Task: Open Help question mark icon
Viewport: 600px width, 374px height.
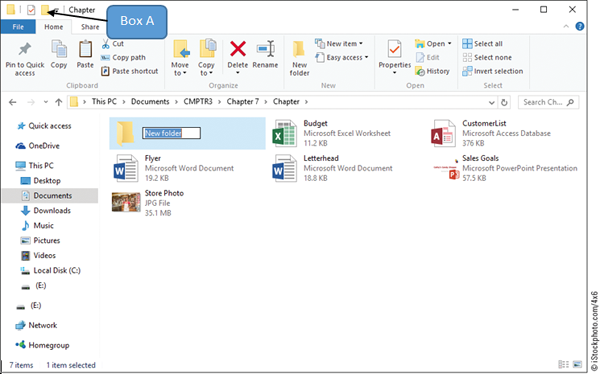Action: pyautogui.click(x=580, y=26)
